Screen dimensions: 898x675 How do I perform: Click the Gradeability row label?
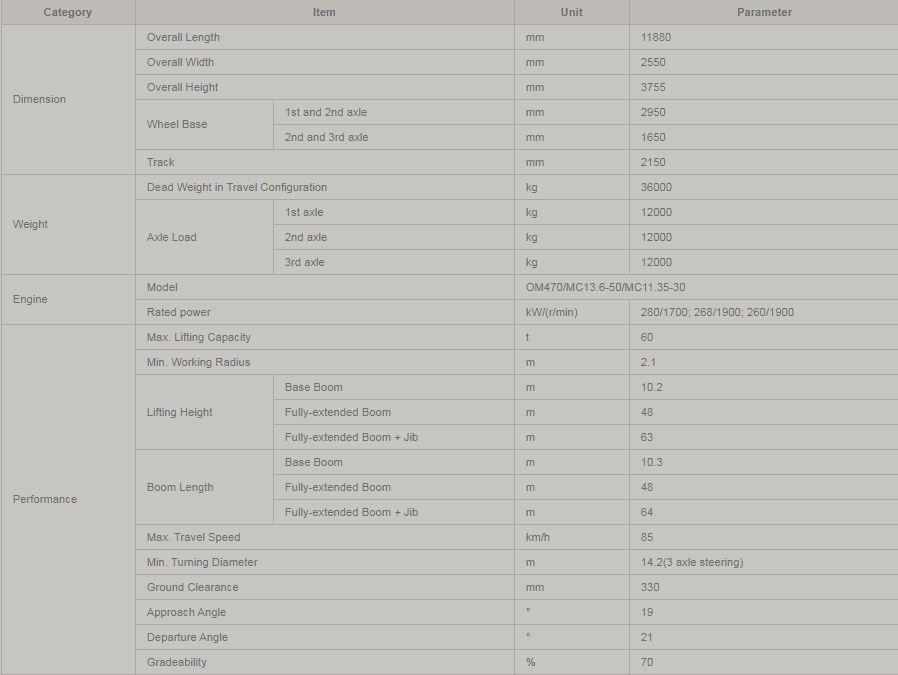[177, 662]
